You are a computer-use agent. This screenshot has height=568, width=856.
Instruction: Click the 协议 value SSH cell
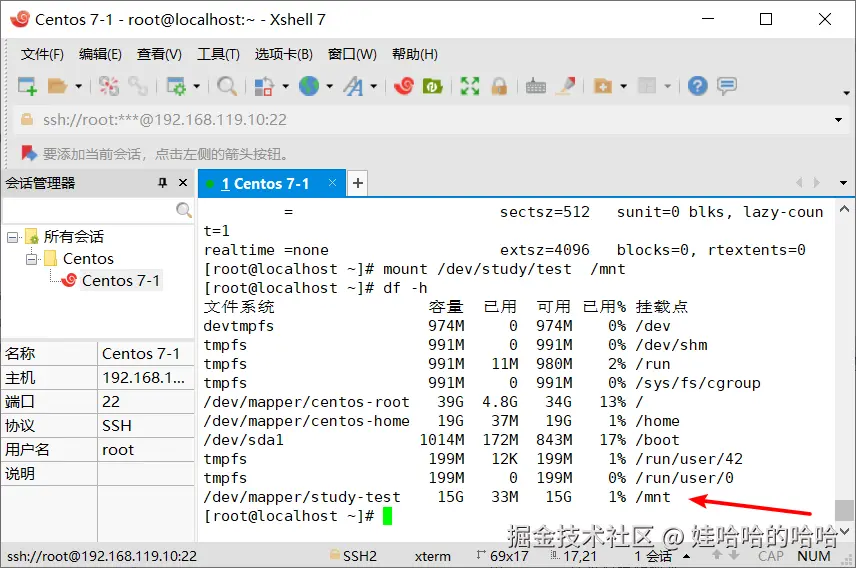click(x=146, y=426)
